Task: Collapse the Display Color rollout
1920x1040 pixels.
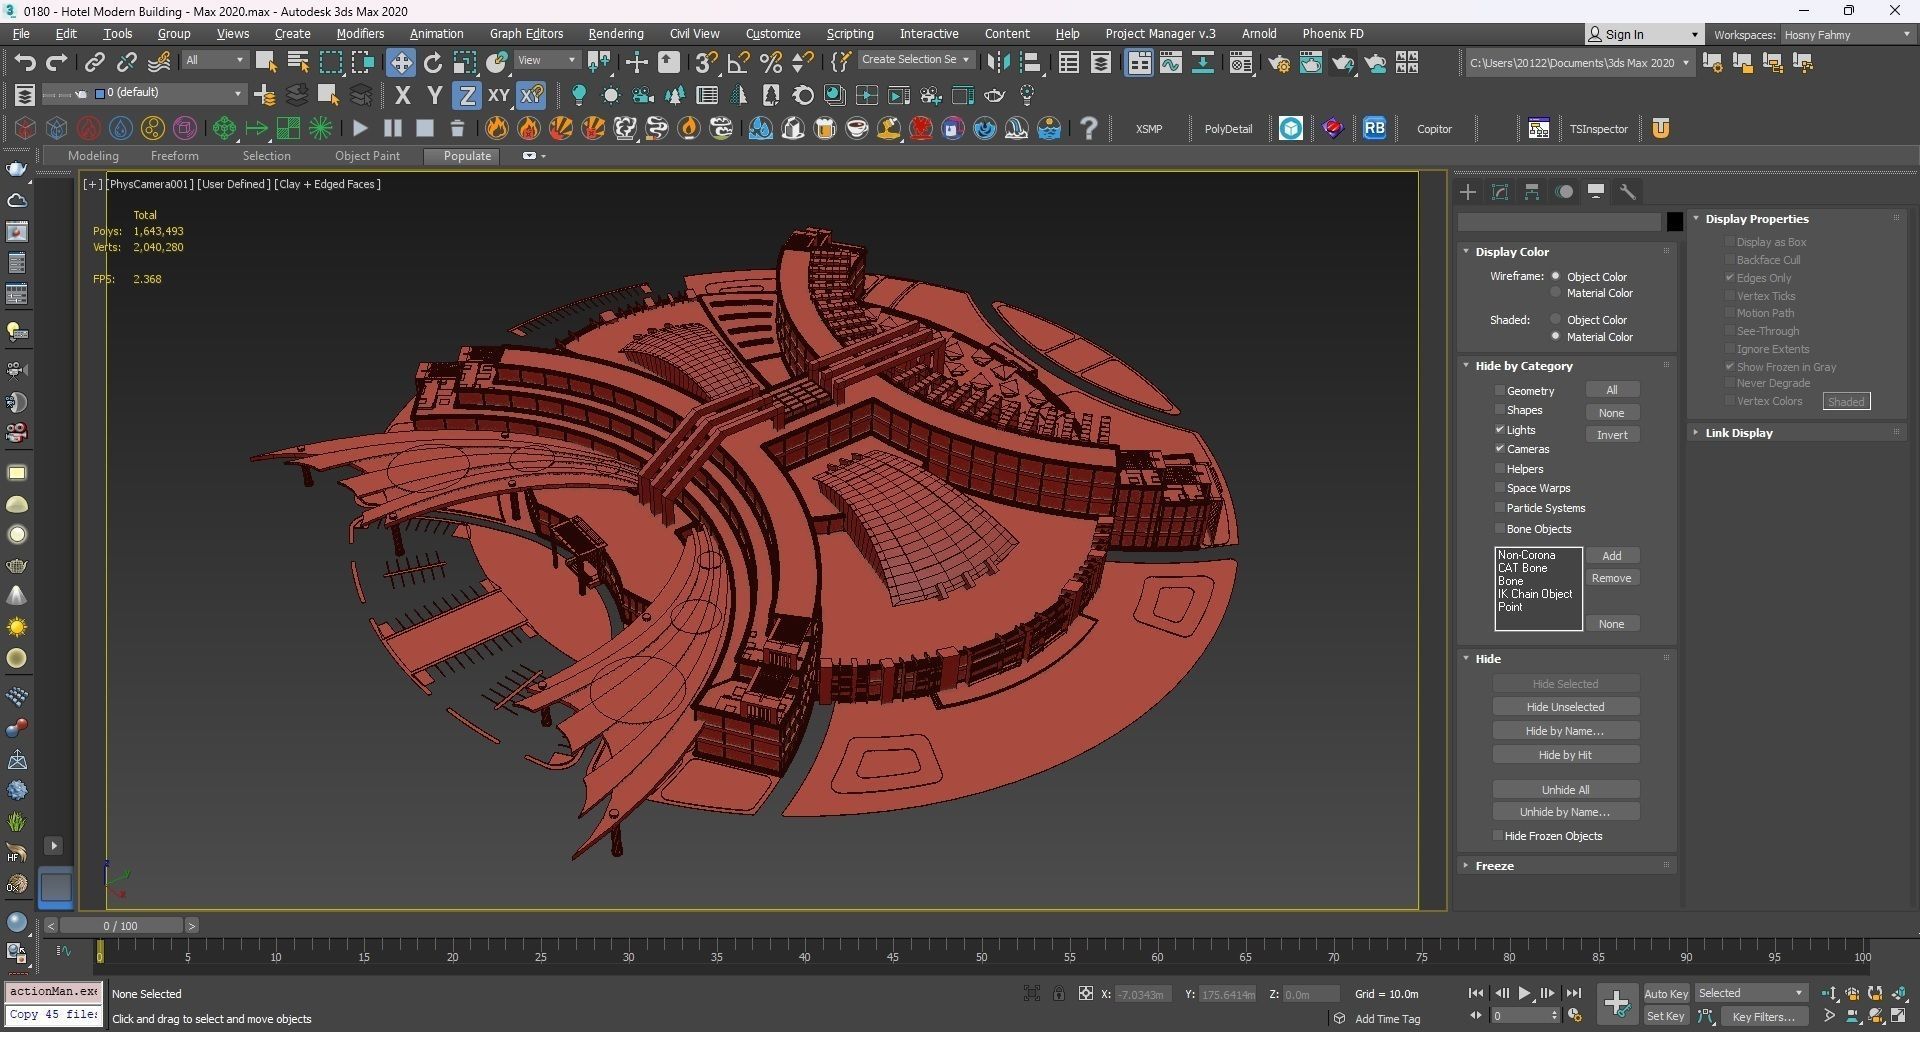Action: pyautogui.click(x=1511, y=252)
